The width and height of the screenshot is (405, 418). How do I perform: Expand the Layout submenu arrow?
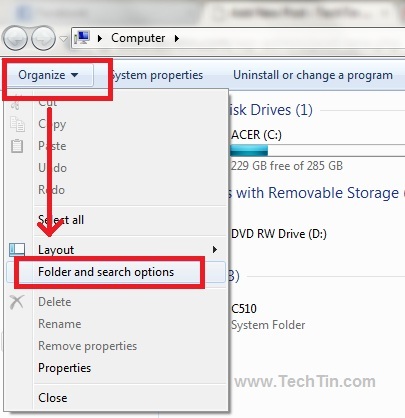(215, 249)
